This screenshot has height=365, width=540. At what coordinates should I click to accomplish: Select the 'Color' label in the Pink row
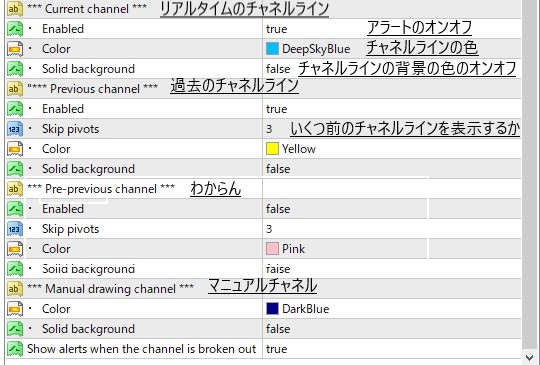coord(56,249)
